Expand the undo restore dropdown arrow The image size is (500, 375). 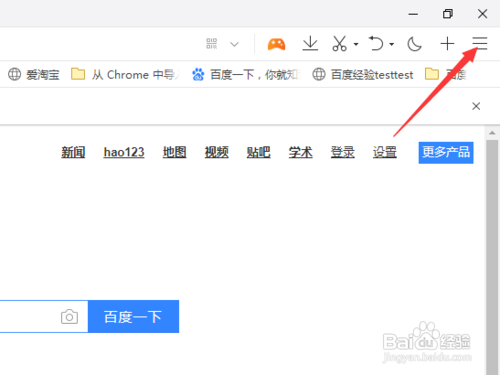click(x=392, y=44)
